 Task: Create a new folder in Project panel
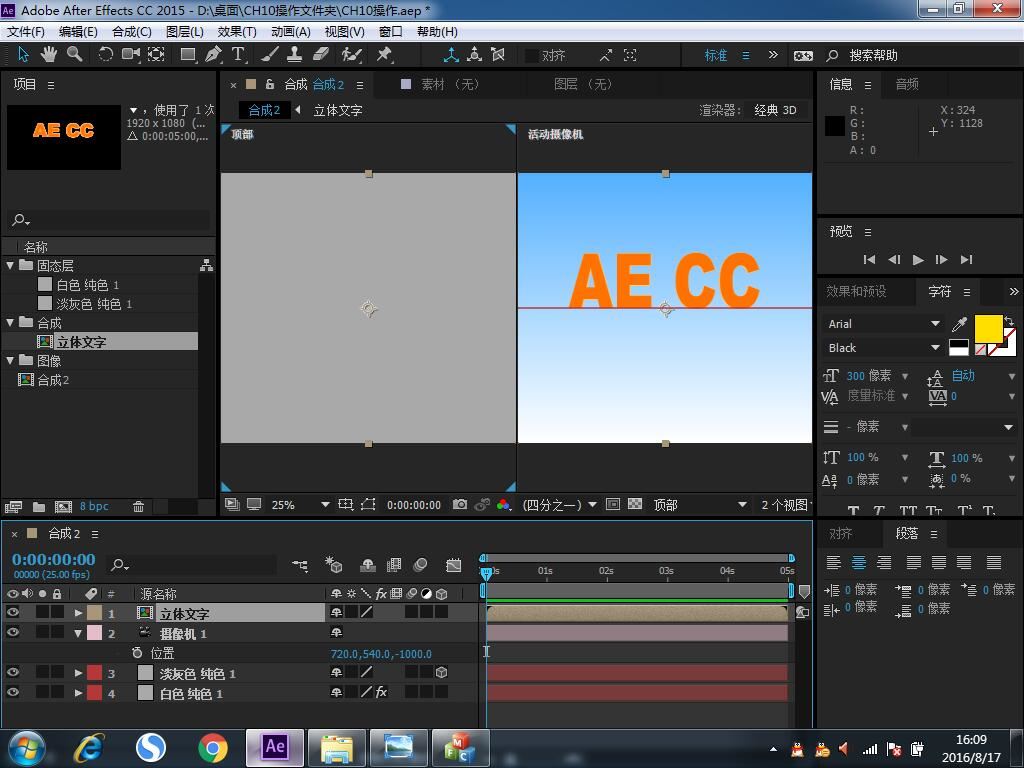(39, 506)
